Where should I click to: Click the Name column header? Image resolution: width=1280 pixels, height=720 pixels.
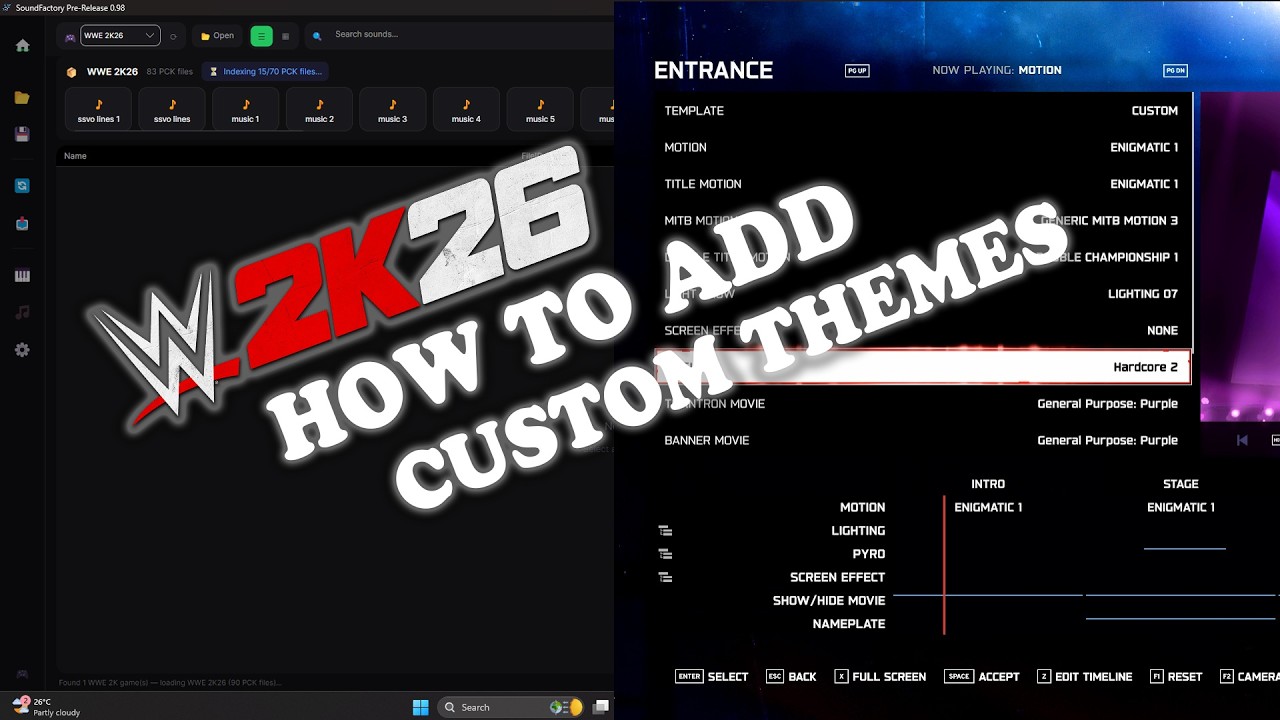click(75, 156)
